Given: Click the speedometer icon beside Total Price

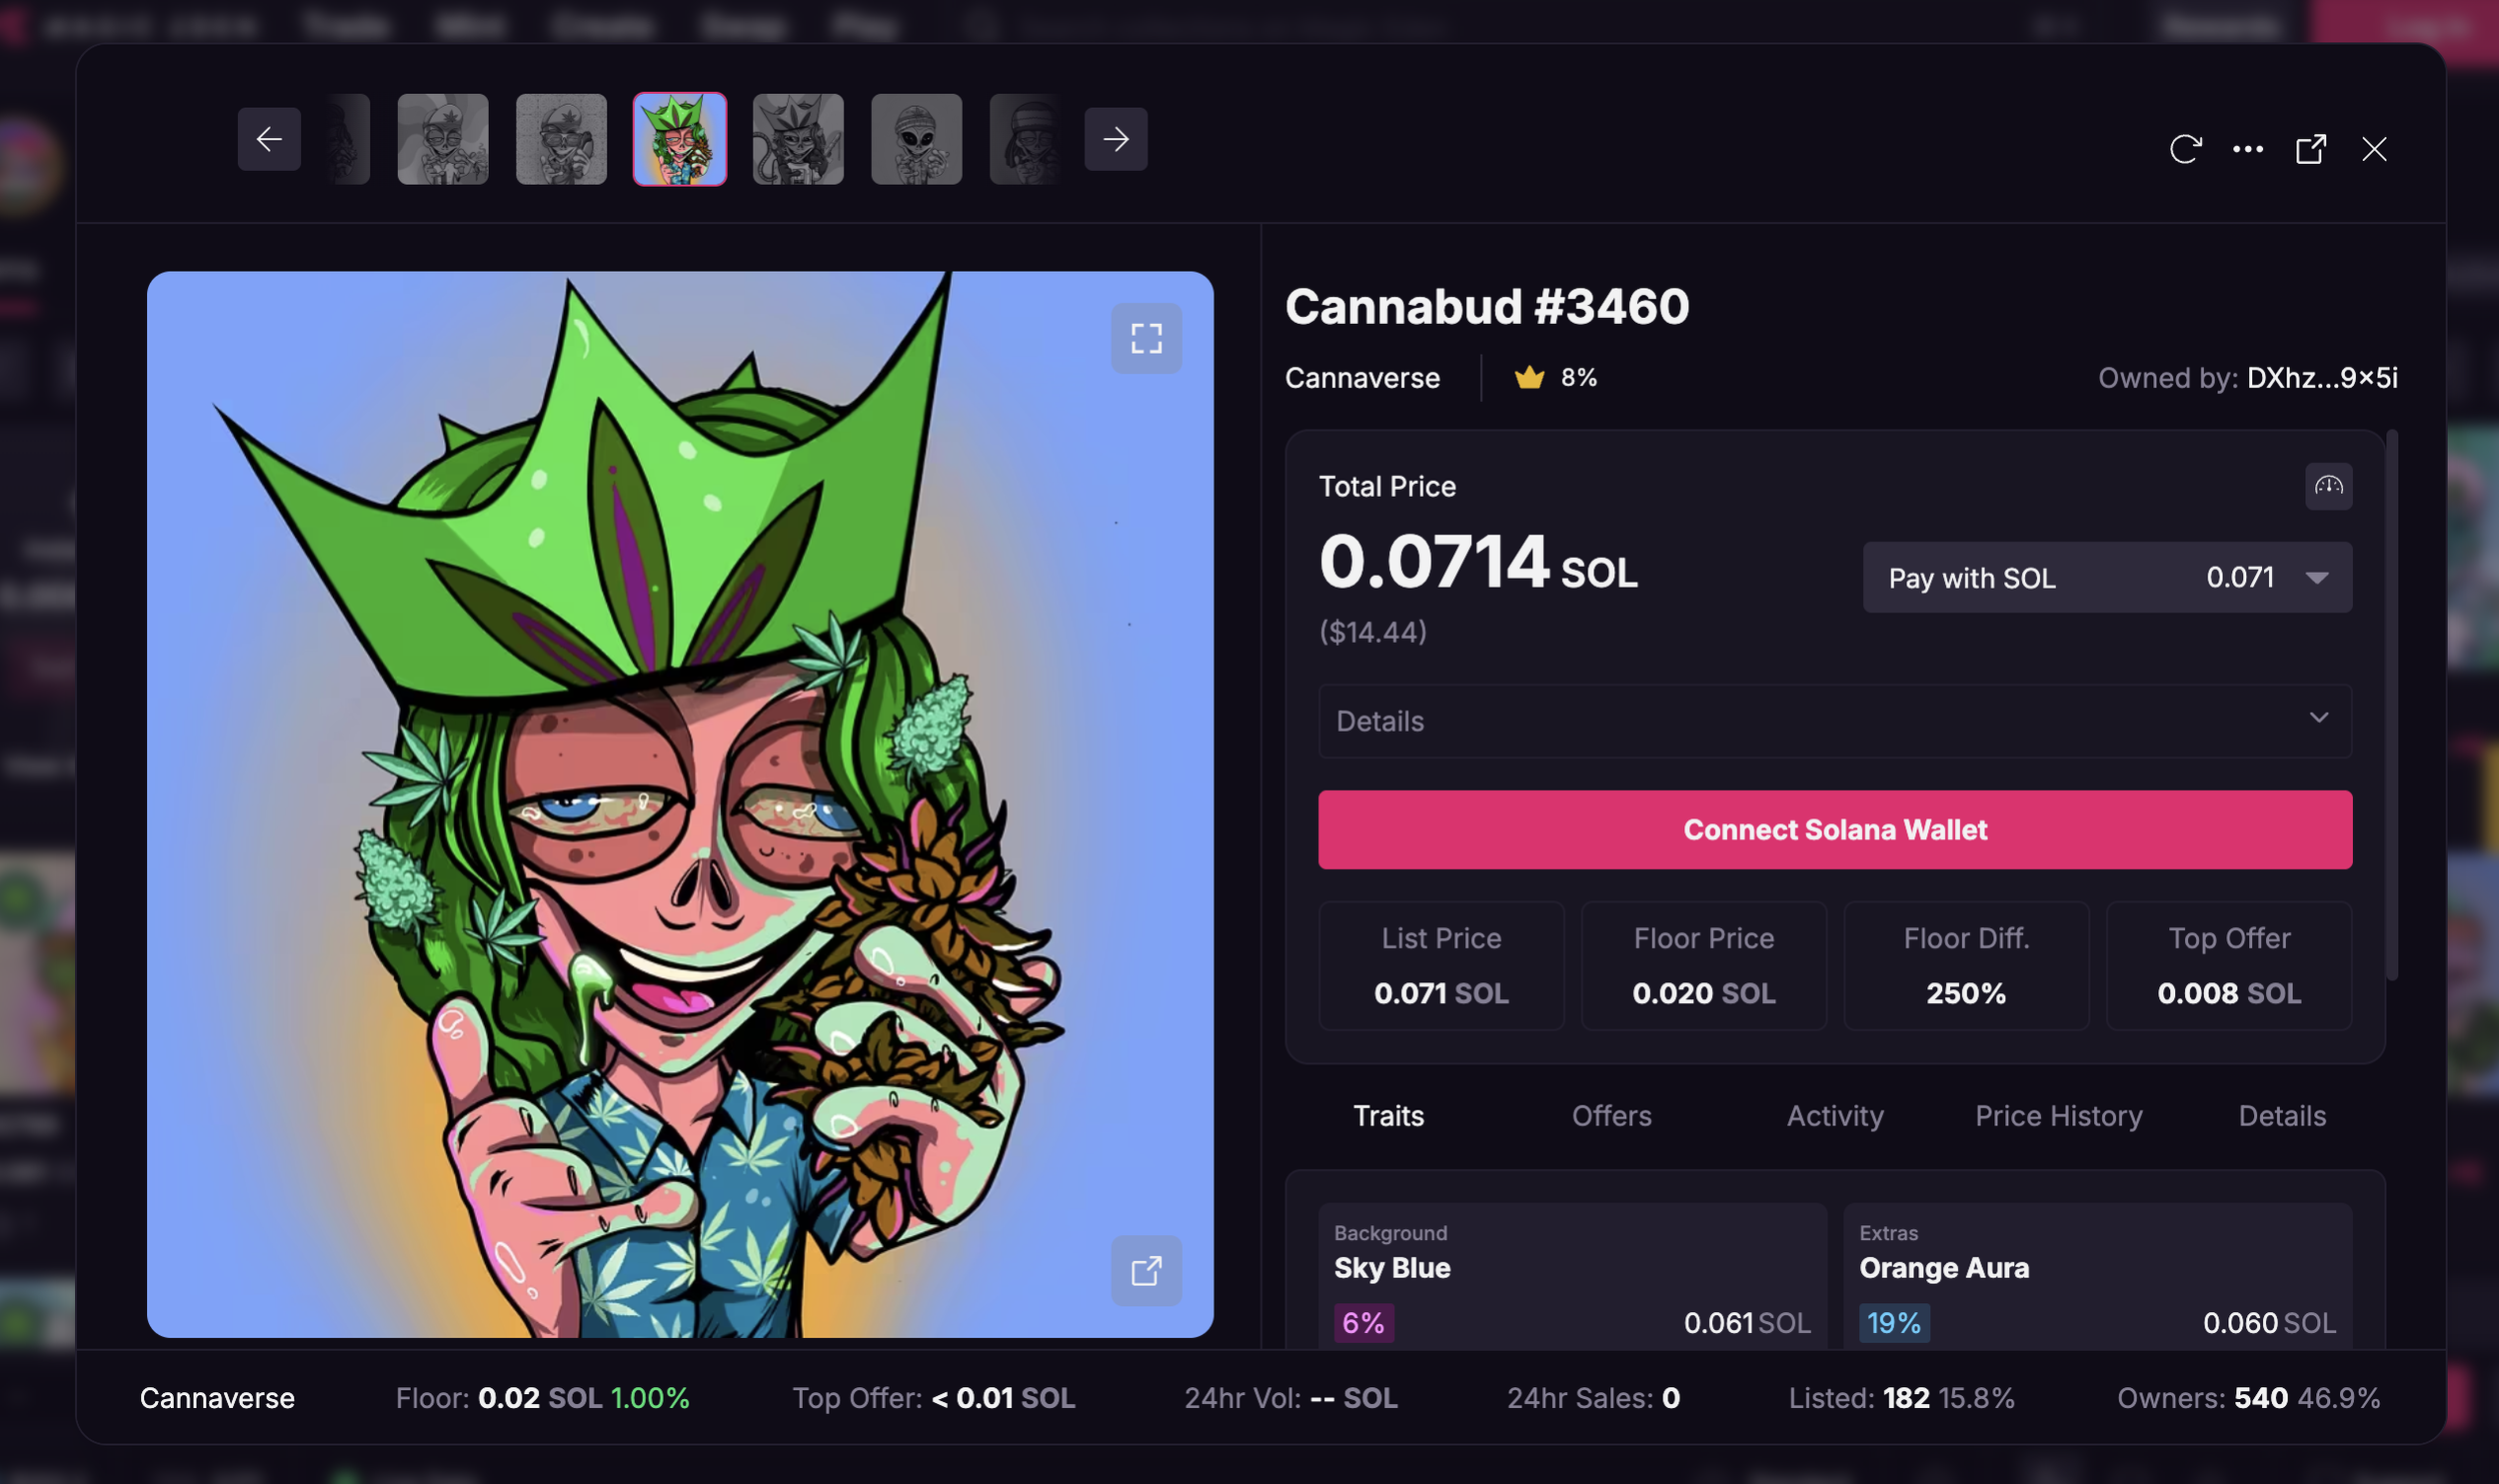Looking at the screenshot, I should pos(2329,486).
